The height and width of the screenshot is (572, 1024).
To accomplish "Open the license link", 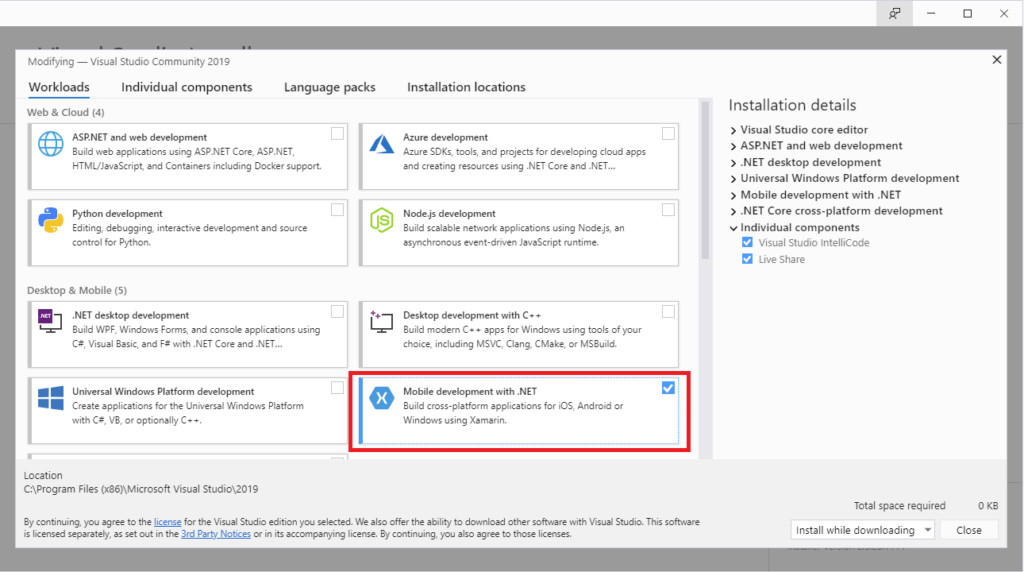I will point(167,522).
